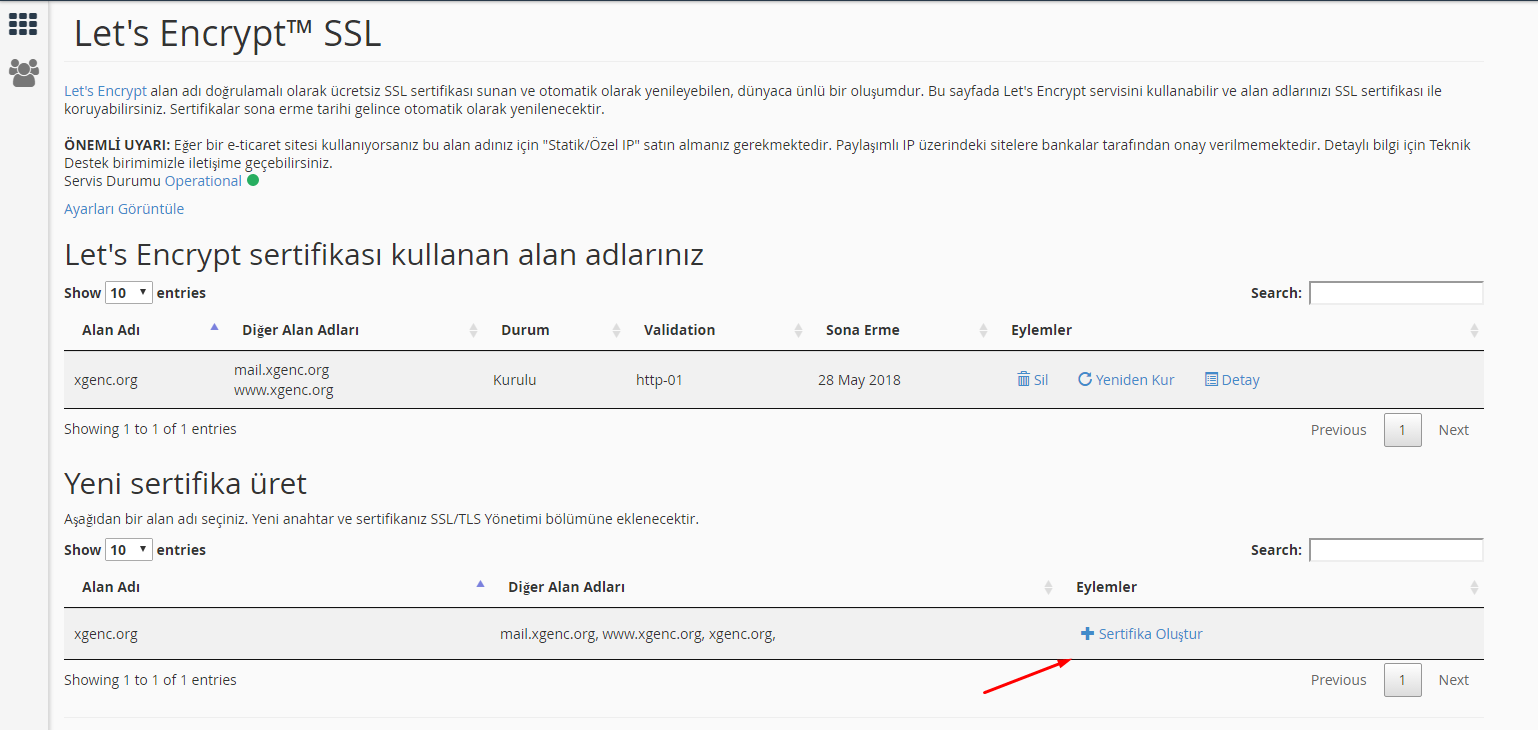Select page 1 in top table pagination

point(1403,430)
